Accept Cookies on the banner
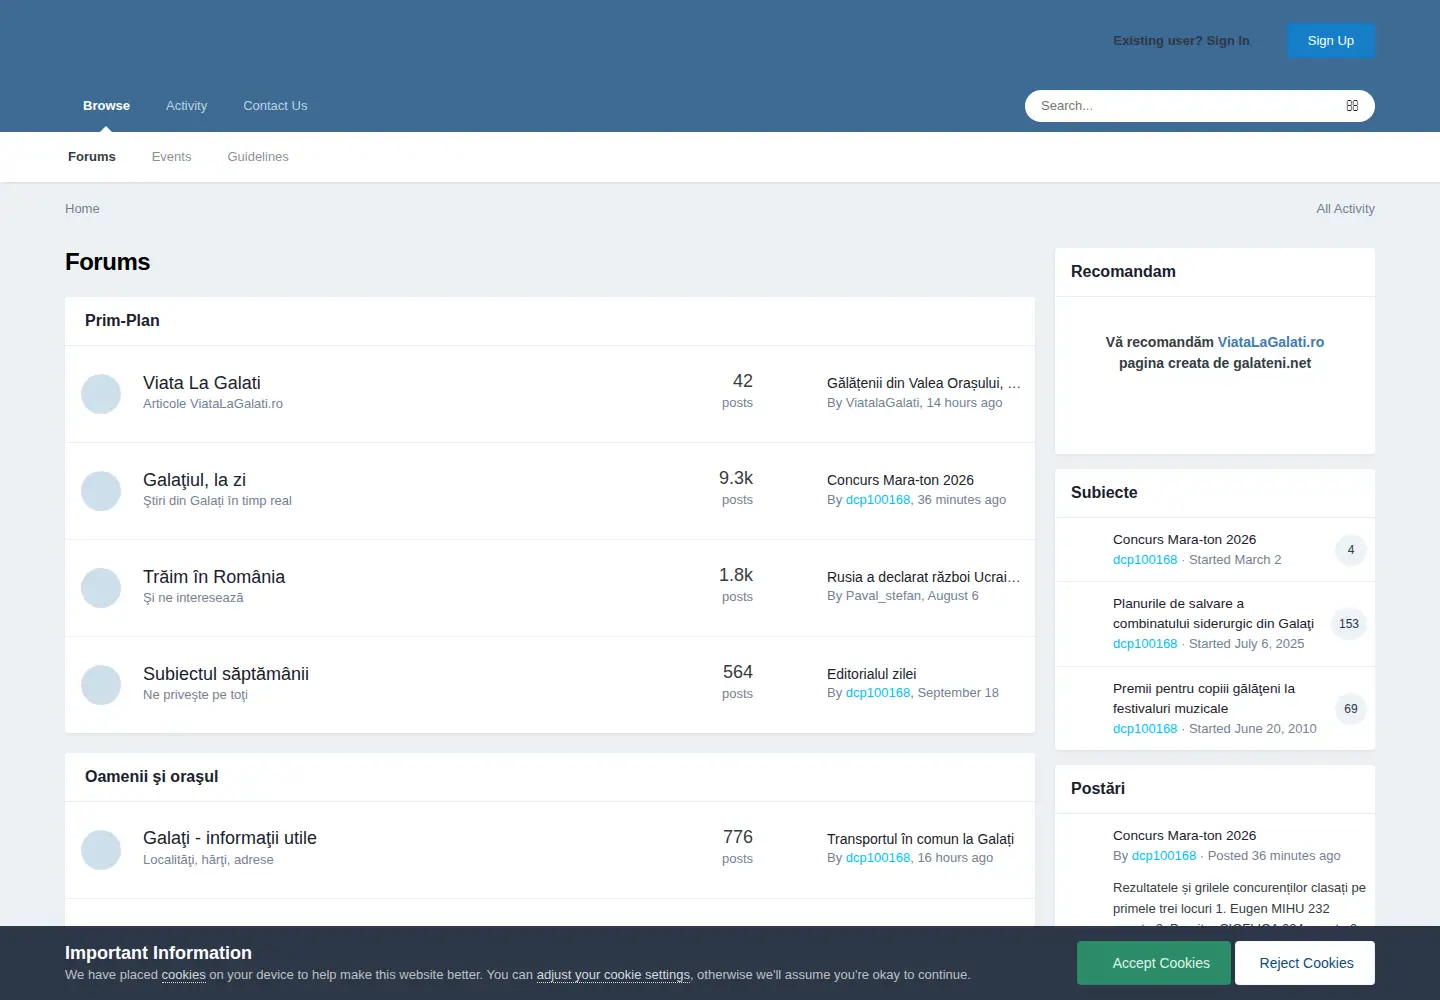 [x=1154, y=963]
